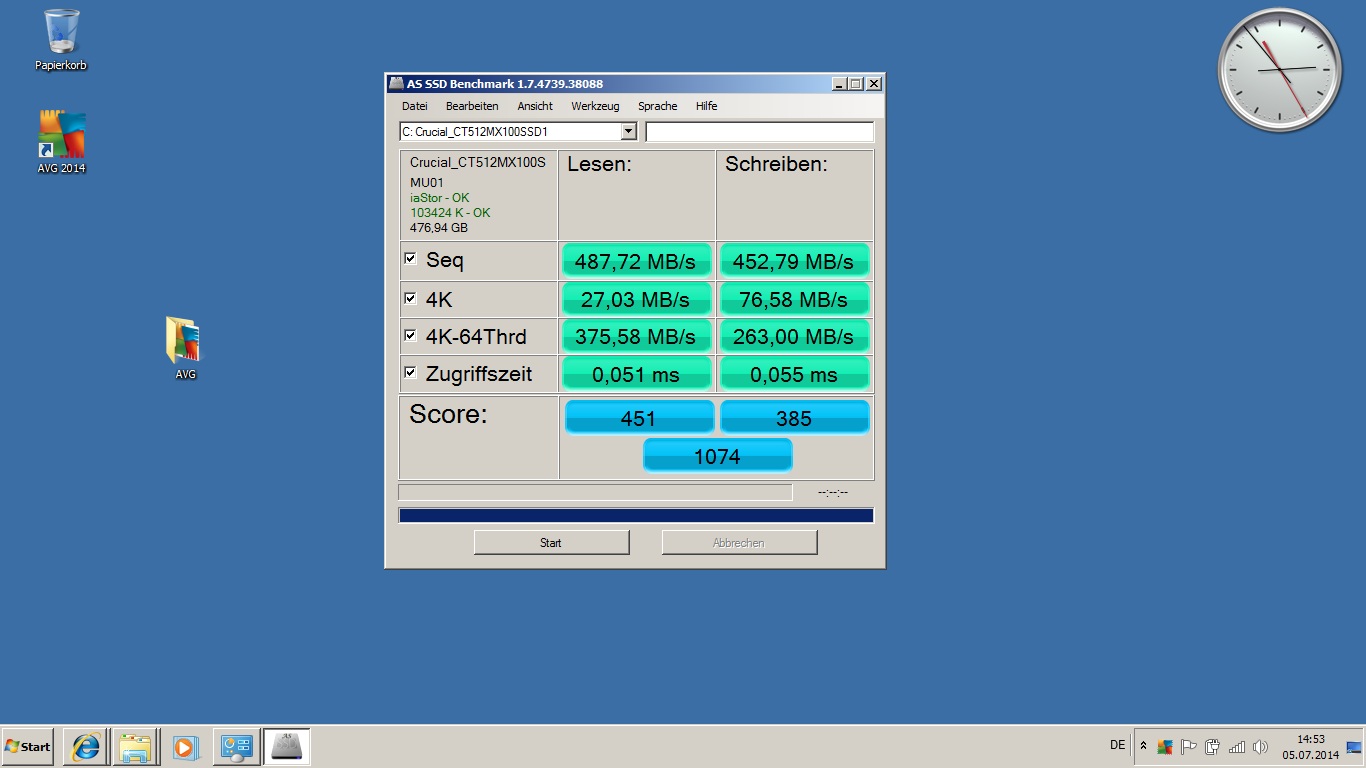Image resolution: width=1366 pixels, height=768 pixels.
Task: Click 4K read result 27,03 MB/s
Action: tap(636, 299)
